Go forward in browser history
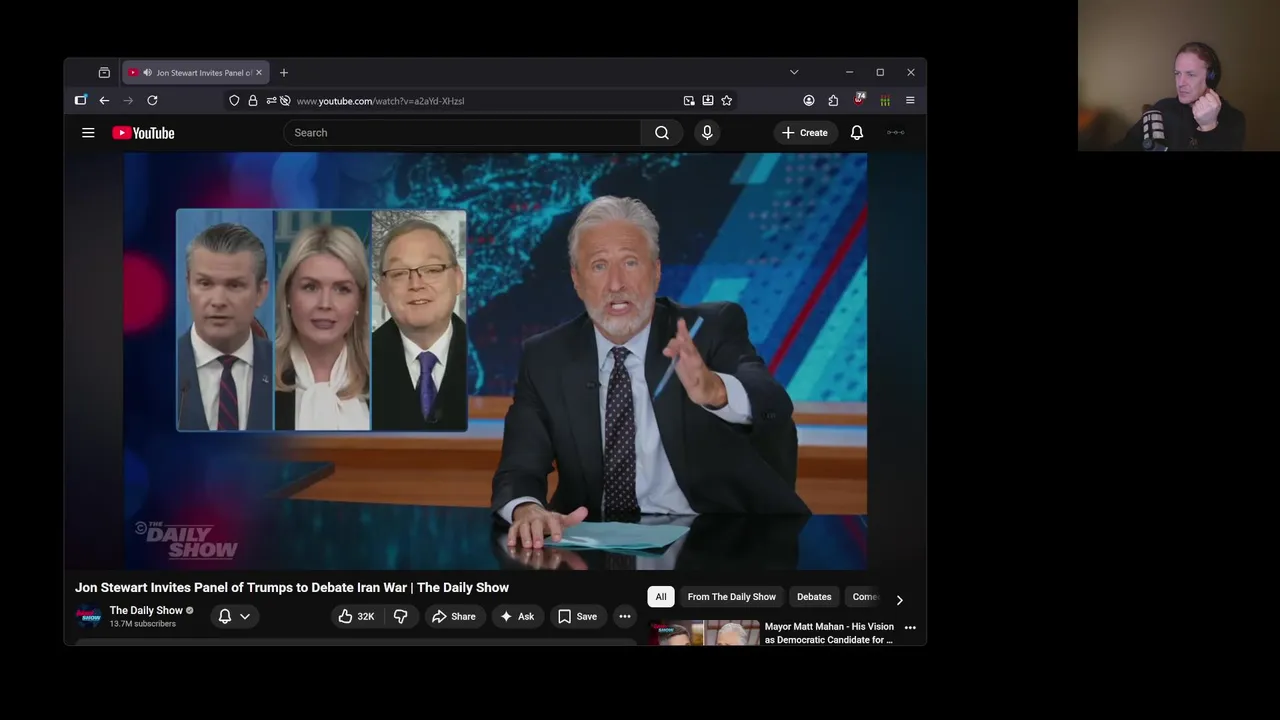Viewport: 1280px width, 720px height. point(128,100)
